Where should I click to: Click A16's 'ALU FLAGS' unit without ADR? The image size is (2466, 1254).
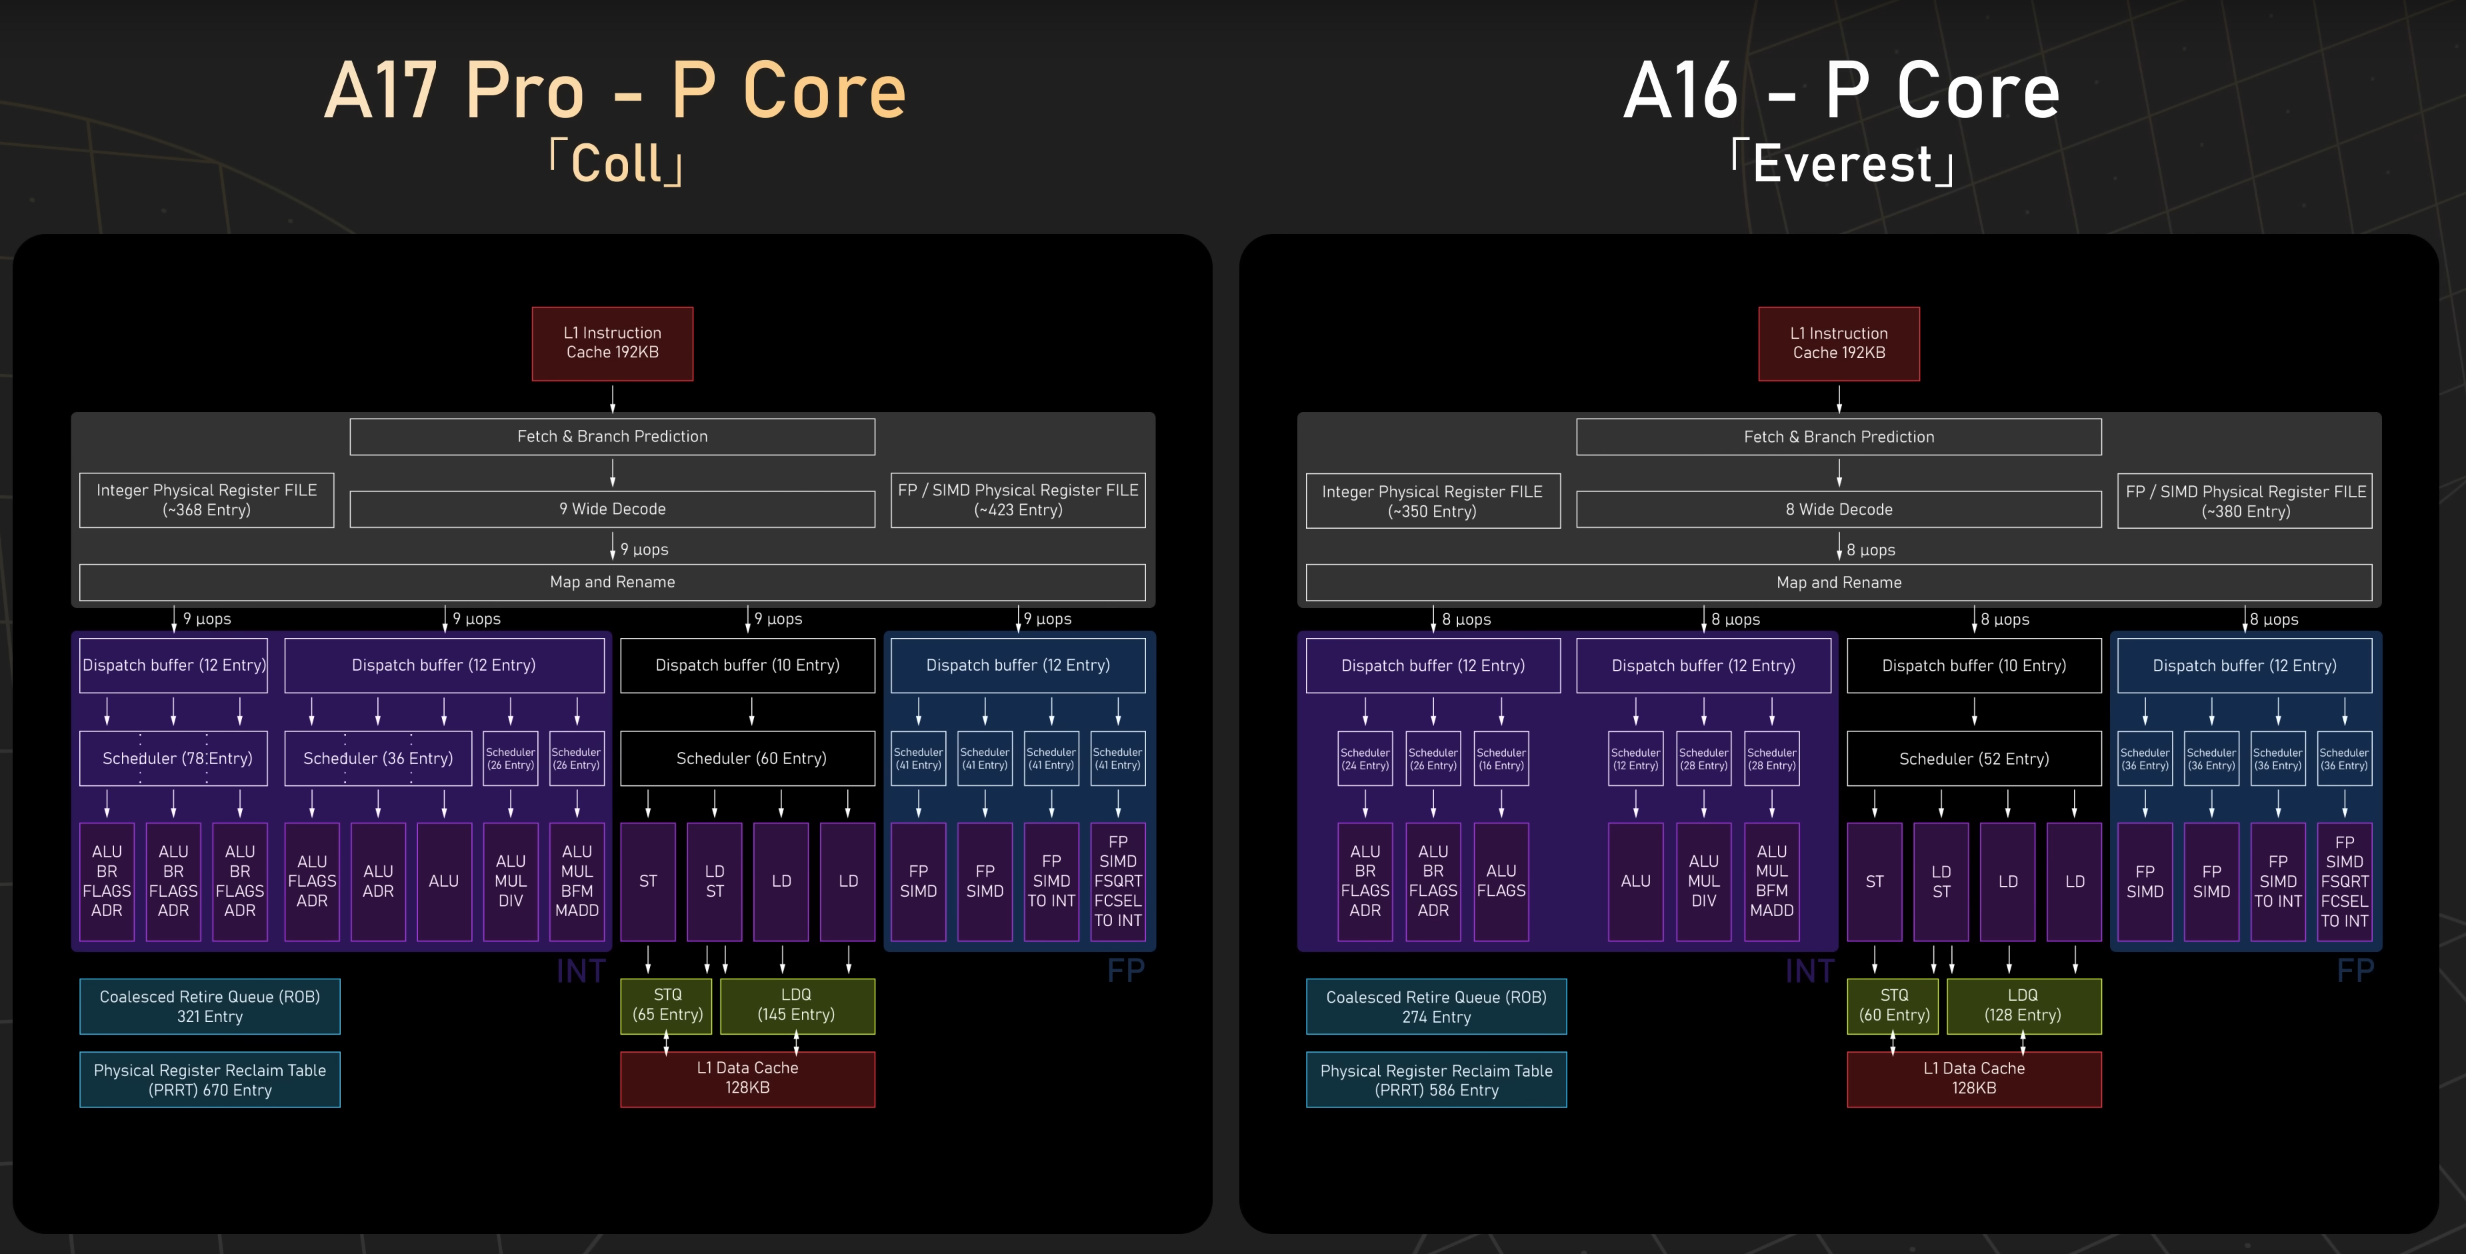tap(1501, 881)
